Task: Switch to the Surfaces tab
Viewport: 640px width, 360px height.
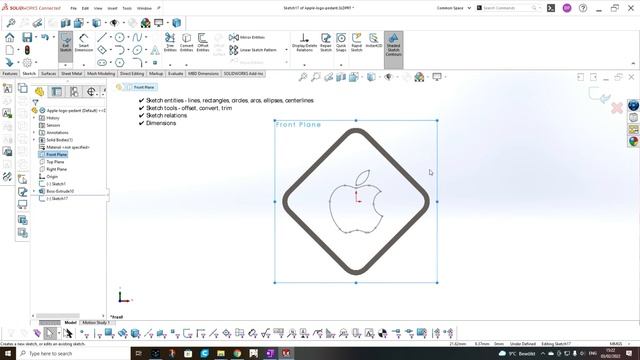Action: pos(49,74)
